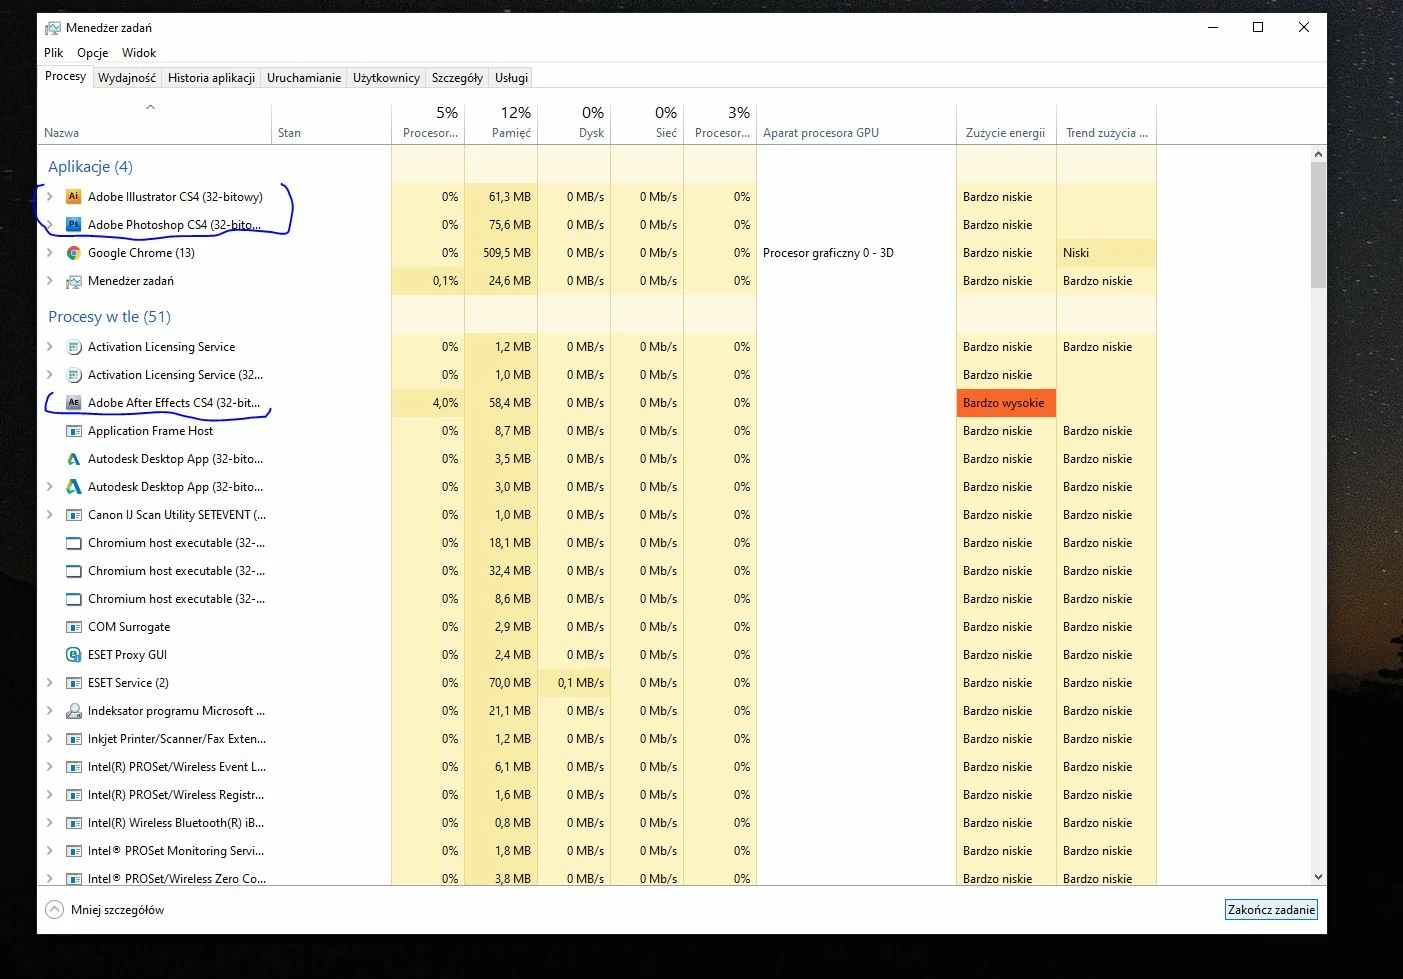1403x979 pixels.
Task: Open the Plik menu
Action: coord(54,53)
